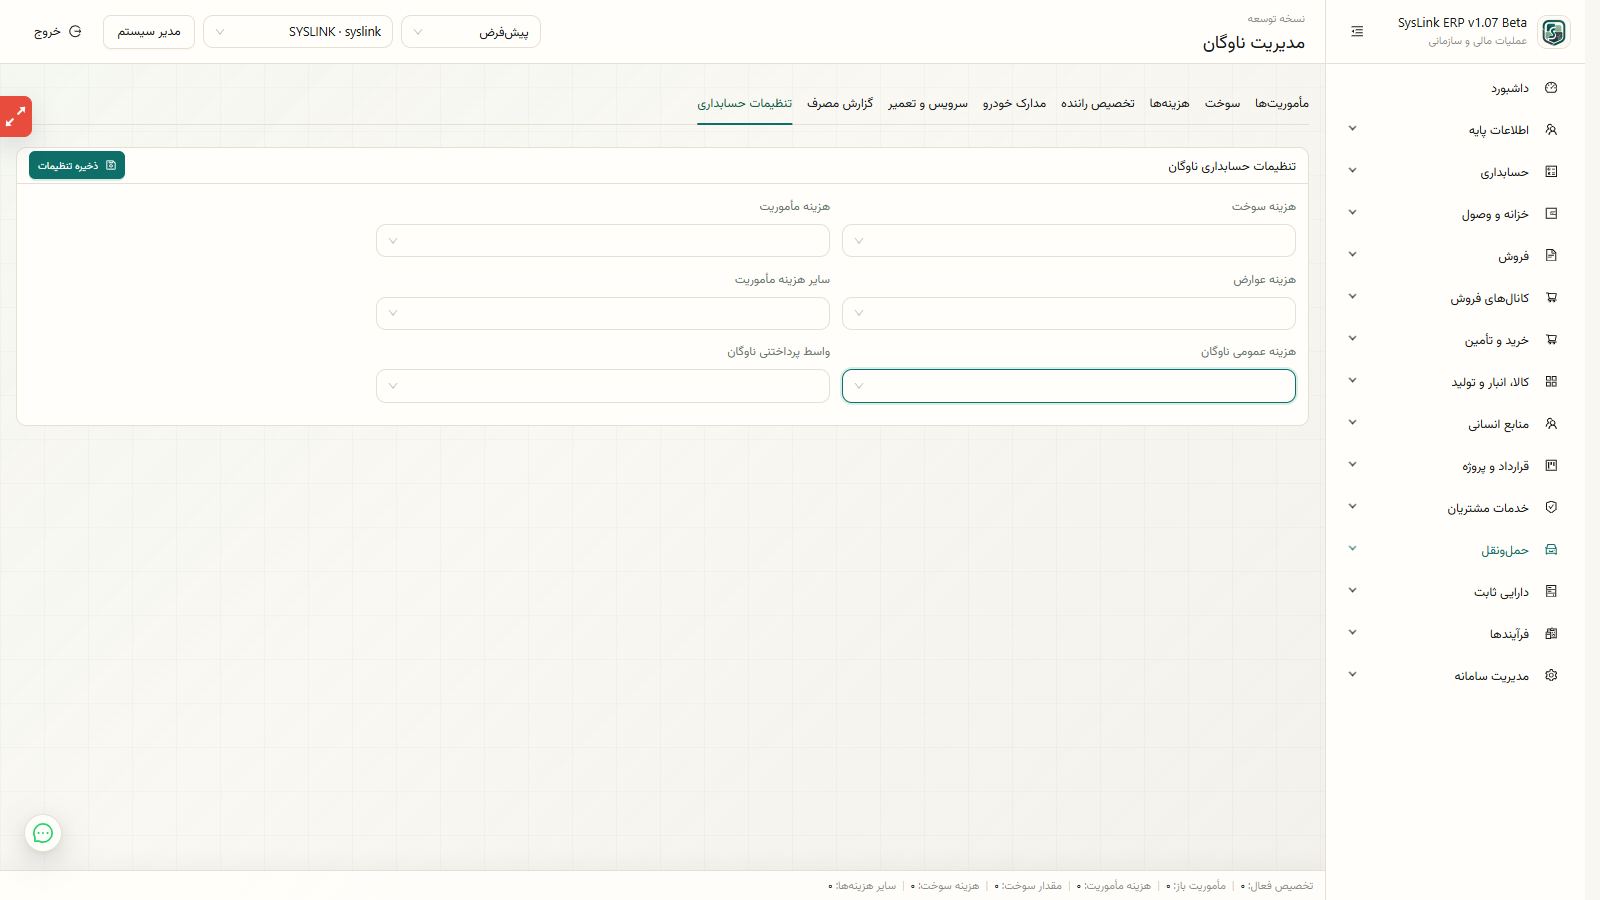Click the مدیریت ناوگان page title
Screen dimensions: 1600x900
pos(1254,43)
